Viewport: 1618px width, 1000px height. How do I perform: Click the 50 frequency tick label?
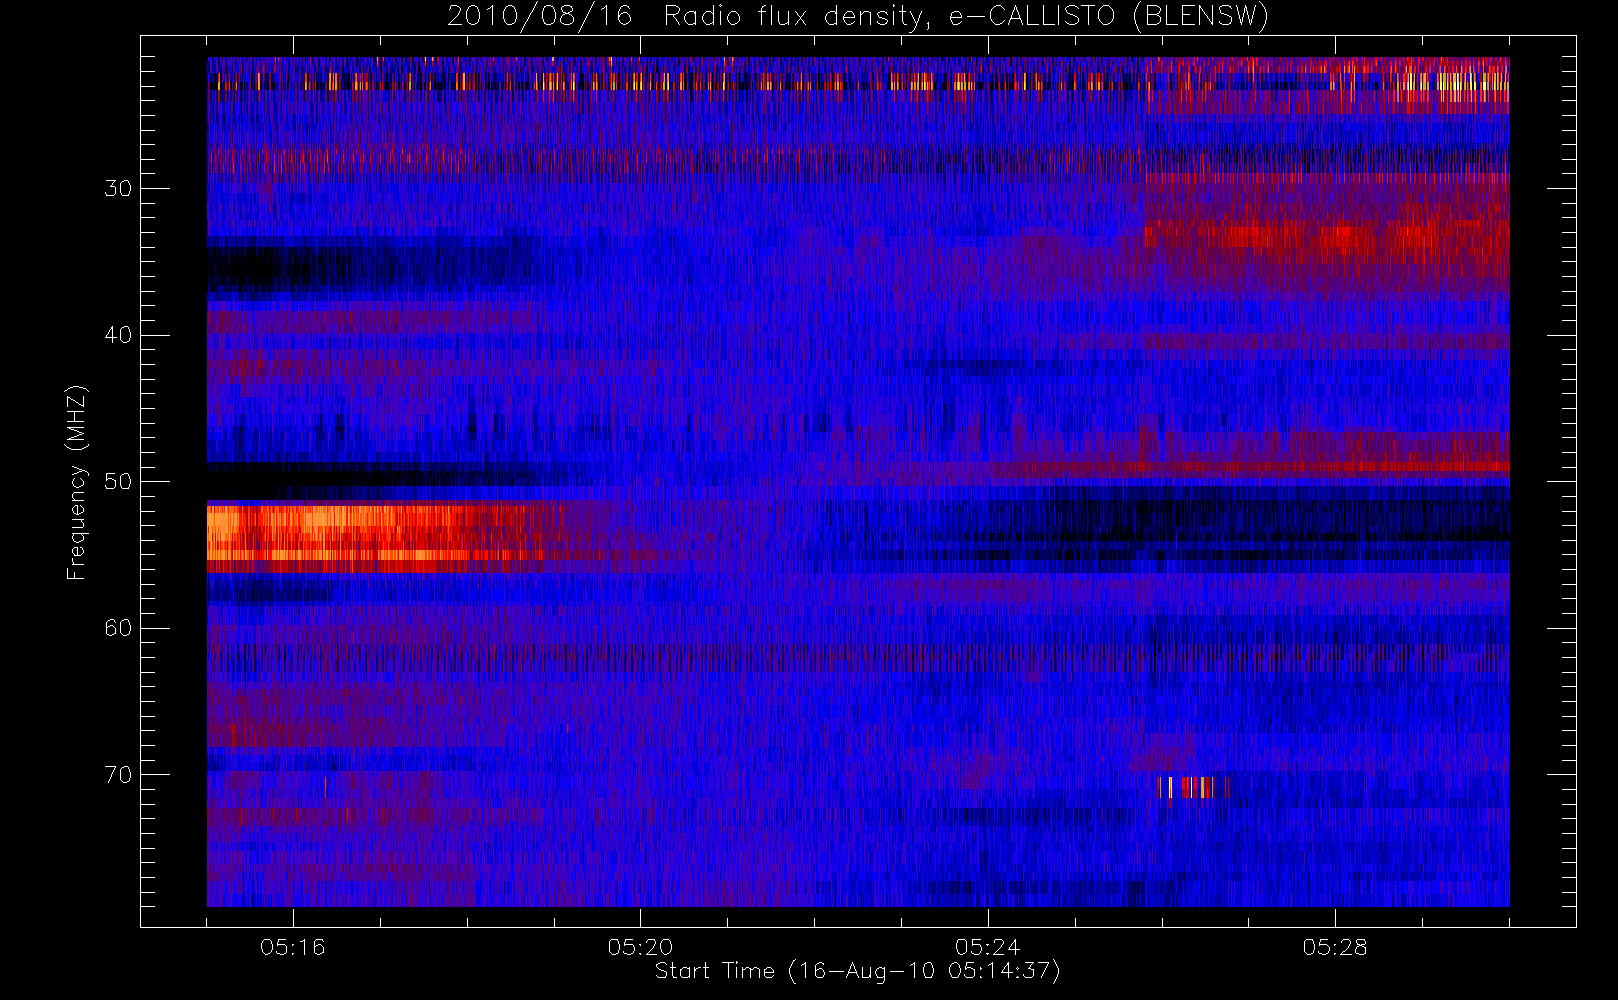click(118, 482)
